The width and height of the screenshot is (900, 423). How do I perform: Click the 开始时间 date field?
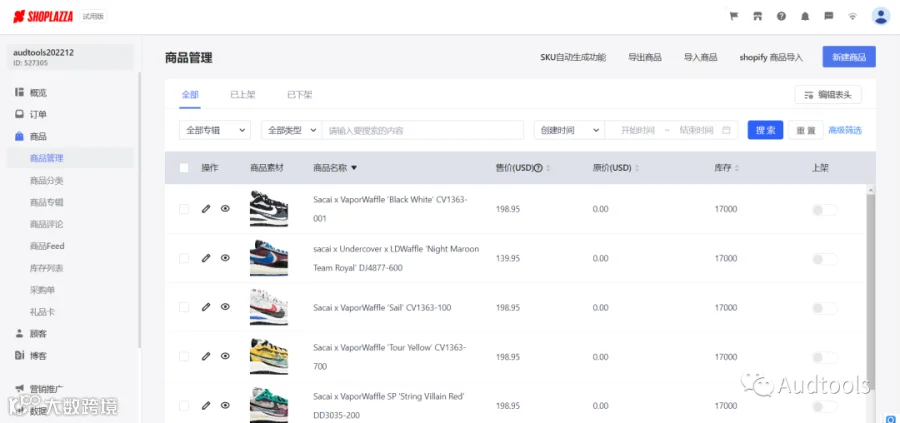(x=637, y=130)
